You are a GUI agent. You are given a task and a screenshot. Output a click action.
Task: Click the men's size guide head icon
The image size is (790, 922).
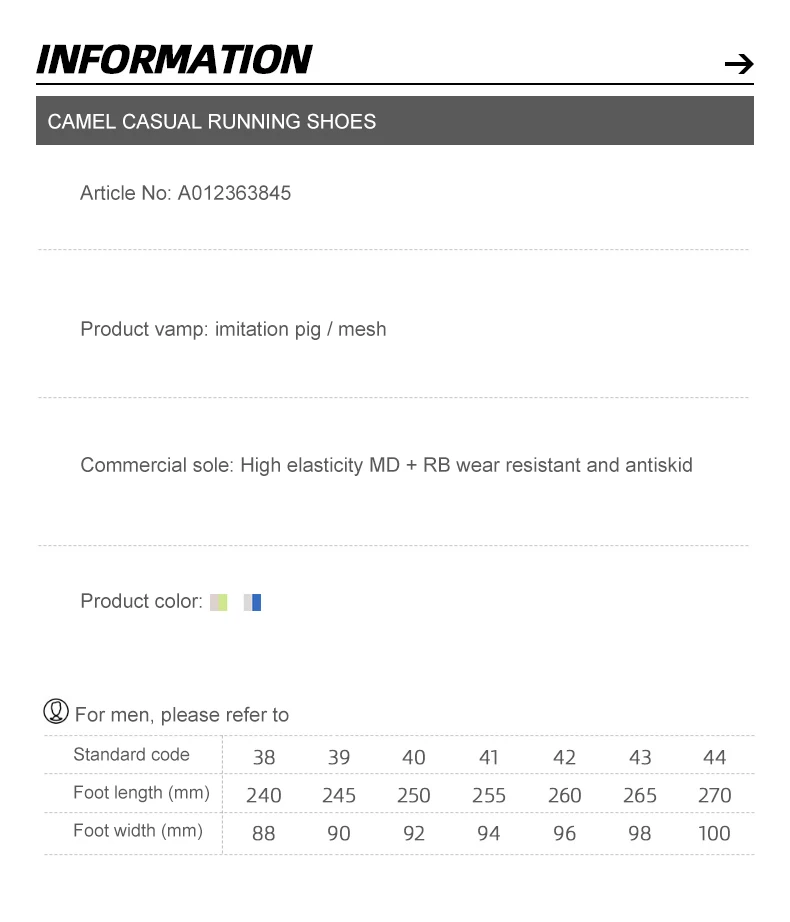tap(56, 711)
